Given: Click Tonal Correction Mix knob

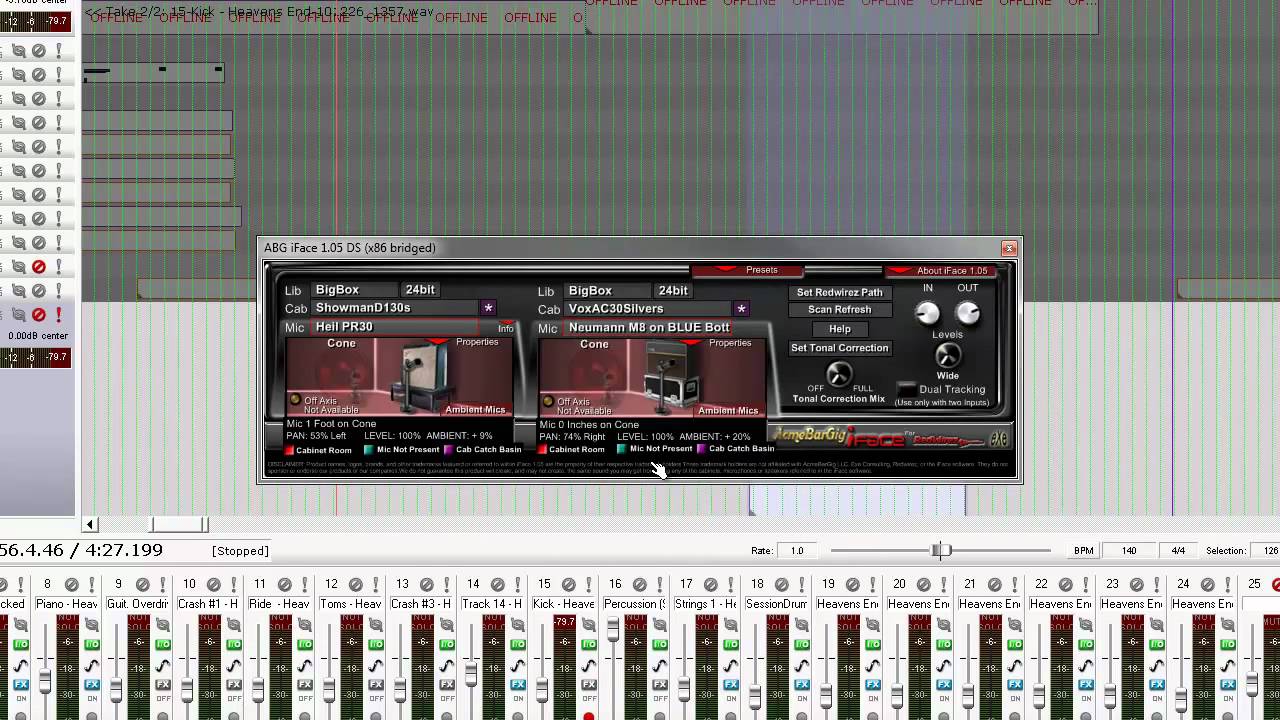Looking at the screenshot, I should click(839, 374).
